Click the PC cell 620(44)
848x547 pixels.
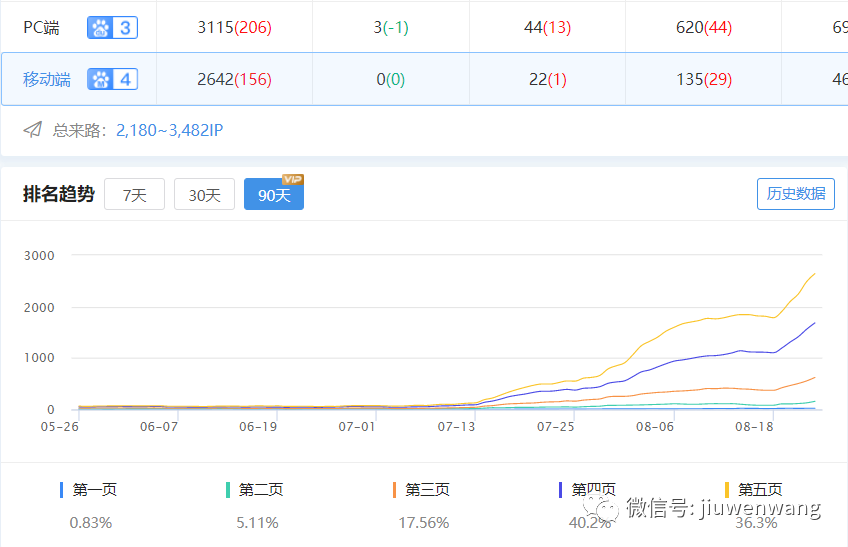[704, 28]
